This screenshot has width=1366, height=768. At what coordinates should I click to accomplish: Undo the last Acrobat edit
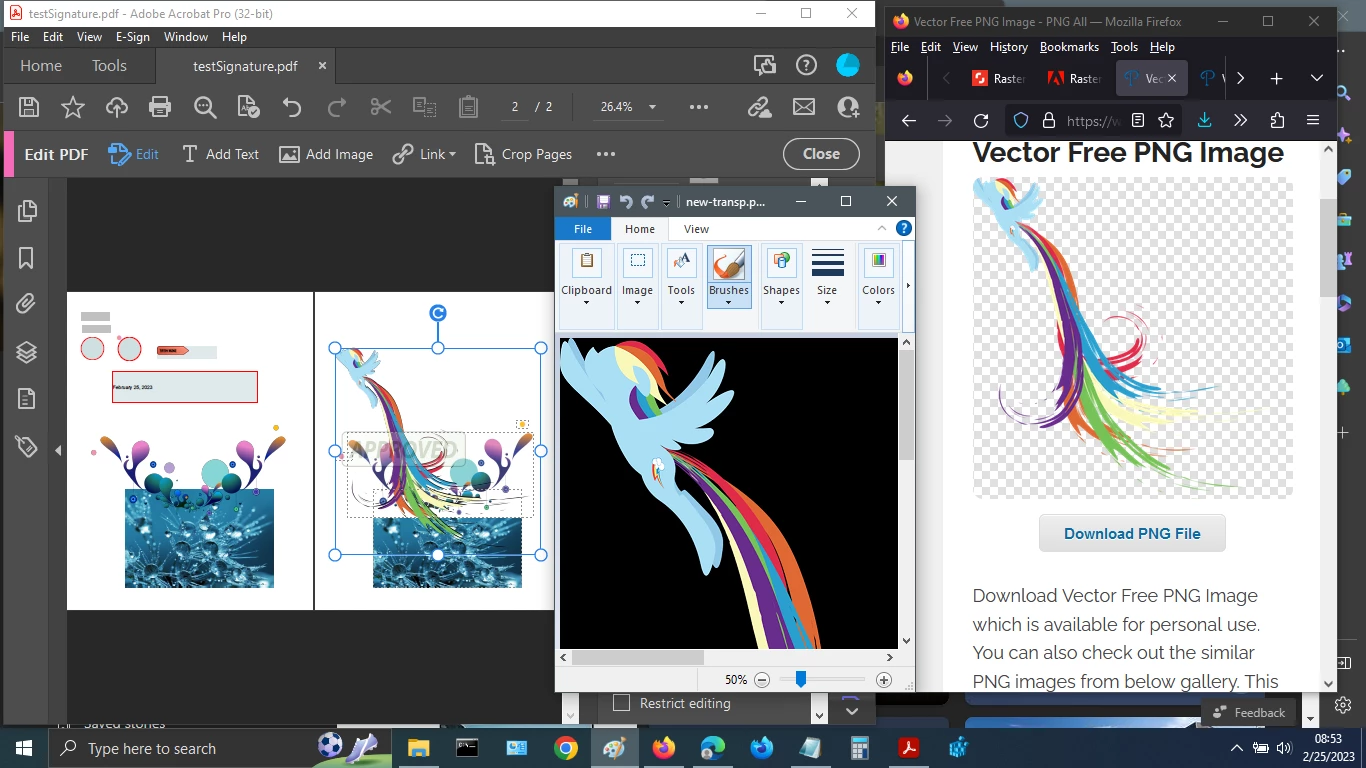292,107
